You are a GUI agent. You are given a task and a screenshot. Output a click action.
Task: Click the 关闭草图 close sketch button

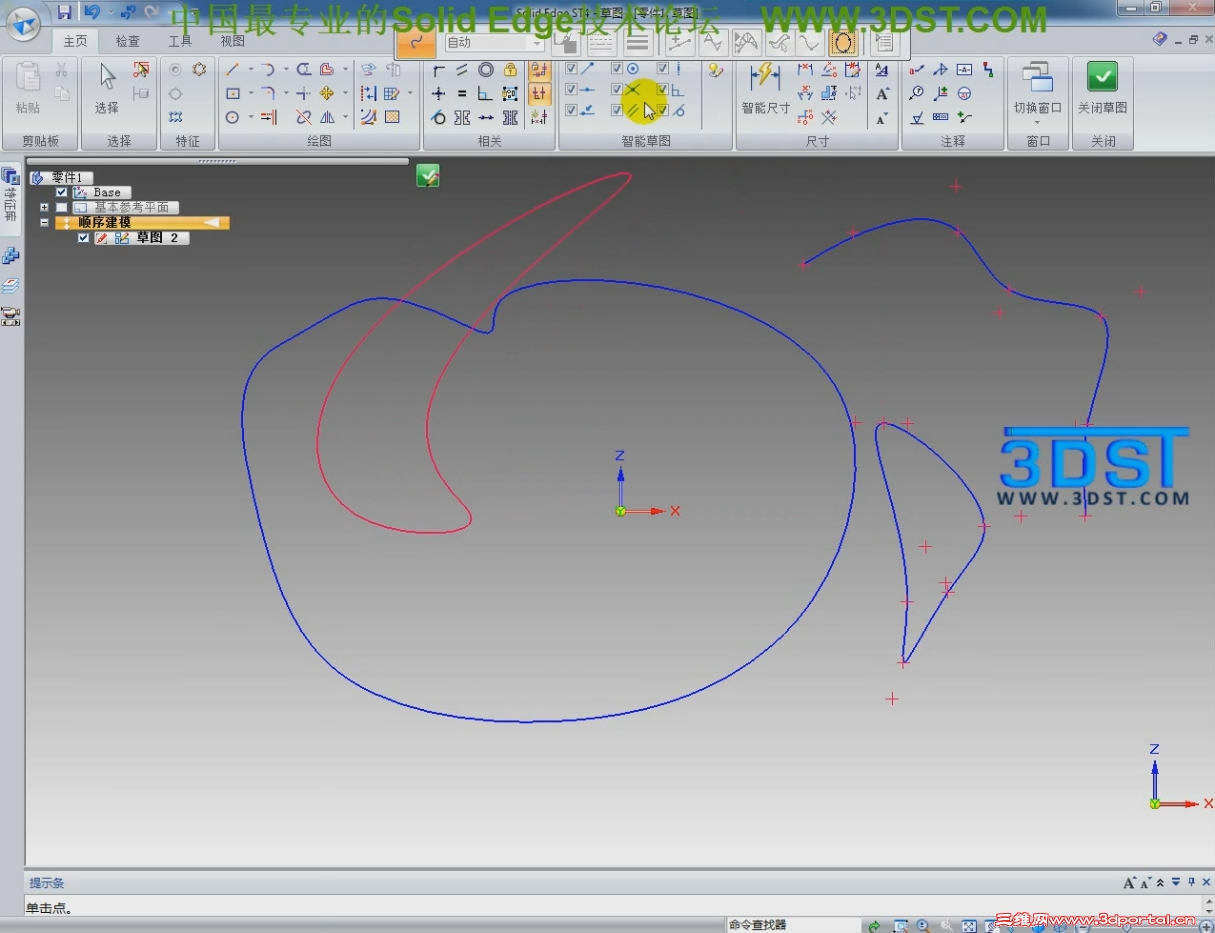click(x=1102, y=88)
